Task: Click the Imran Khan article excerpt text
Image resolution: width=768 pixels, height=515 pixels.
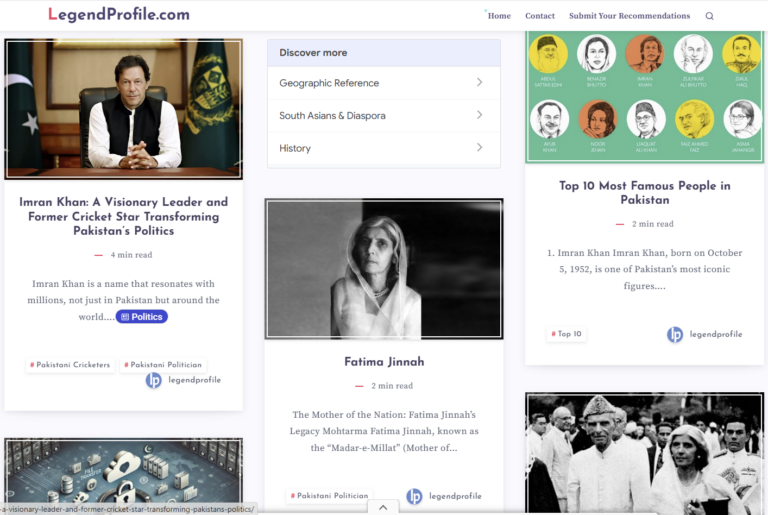Action: 123,300
